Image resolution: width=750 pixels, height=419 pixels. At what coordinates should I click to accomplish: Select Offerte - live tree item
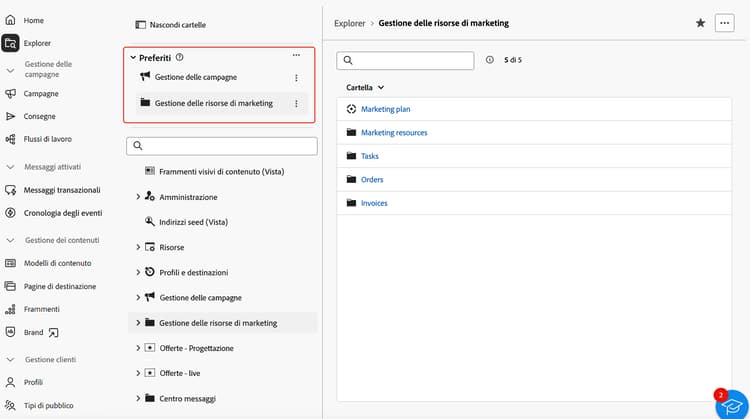181,373
